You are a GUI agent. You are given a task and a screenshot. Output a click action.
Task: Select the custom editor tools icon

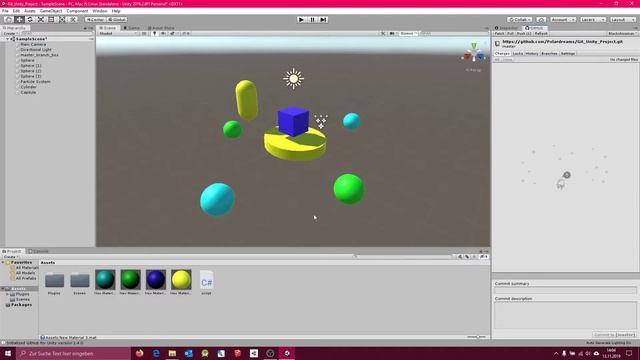point(72,20)
